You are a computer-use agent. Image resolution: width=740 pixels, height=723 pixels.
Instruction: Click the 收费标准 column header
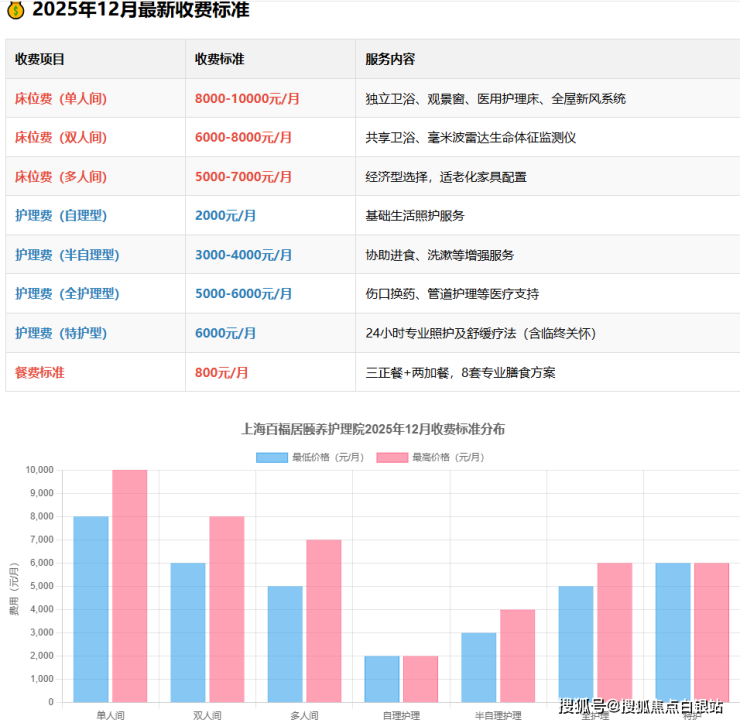(220, 60)
